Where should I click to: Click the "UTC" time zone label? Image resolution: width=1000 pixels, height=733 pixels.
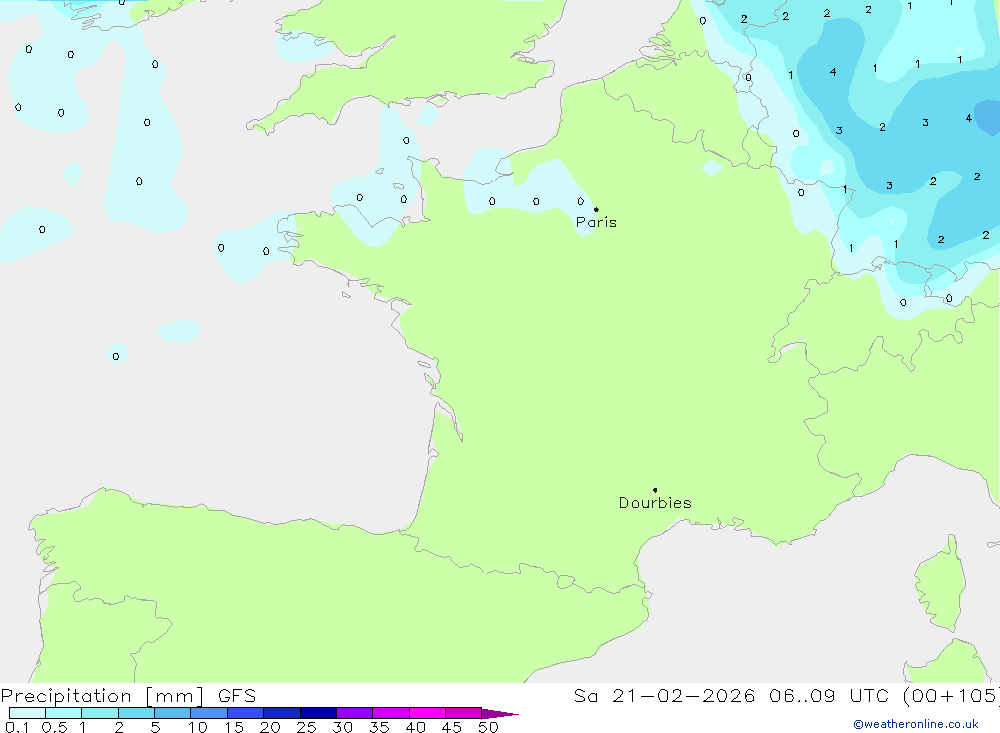pos(869,696)
